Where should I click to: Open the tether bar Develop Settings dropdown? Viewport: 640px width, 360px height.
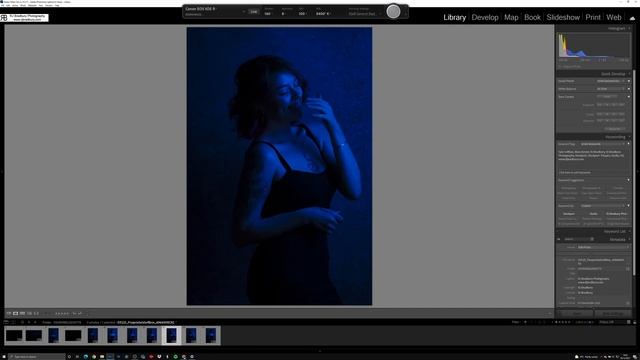pyautogui.click(x=364, y=14)
